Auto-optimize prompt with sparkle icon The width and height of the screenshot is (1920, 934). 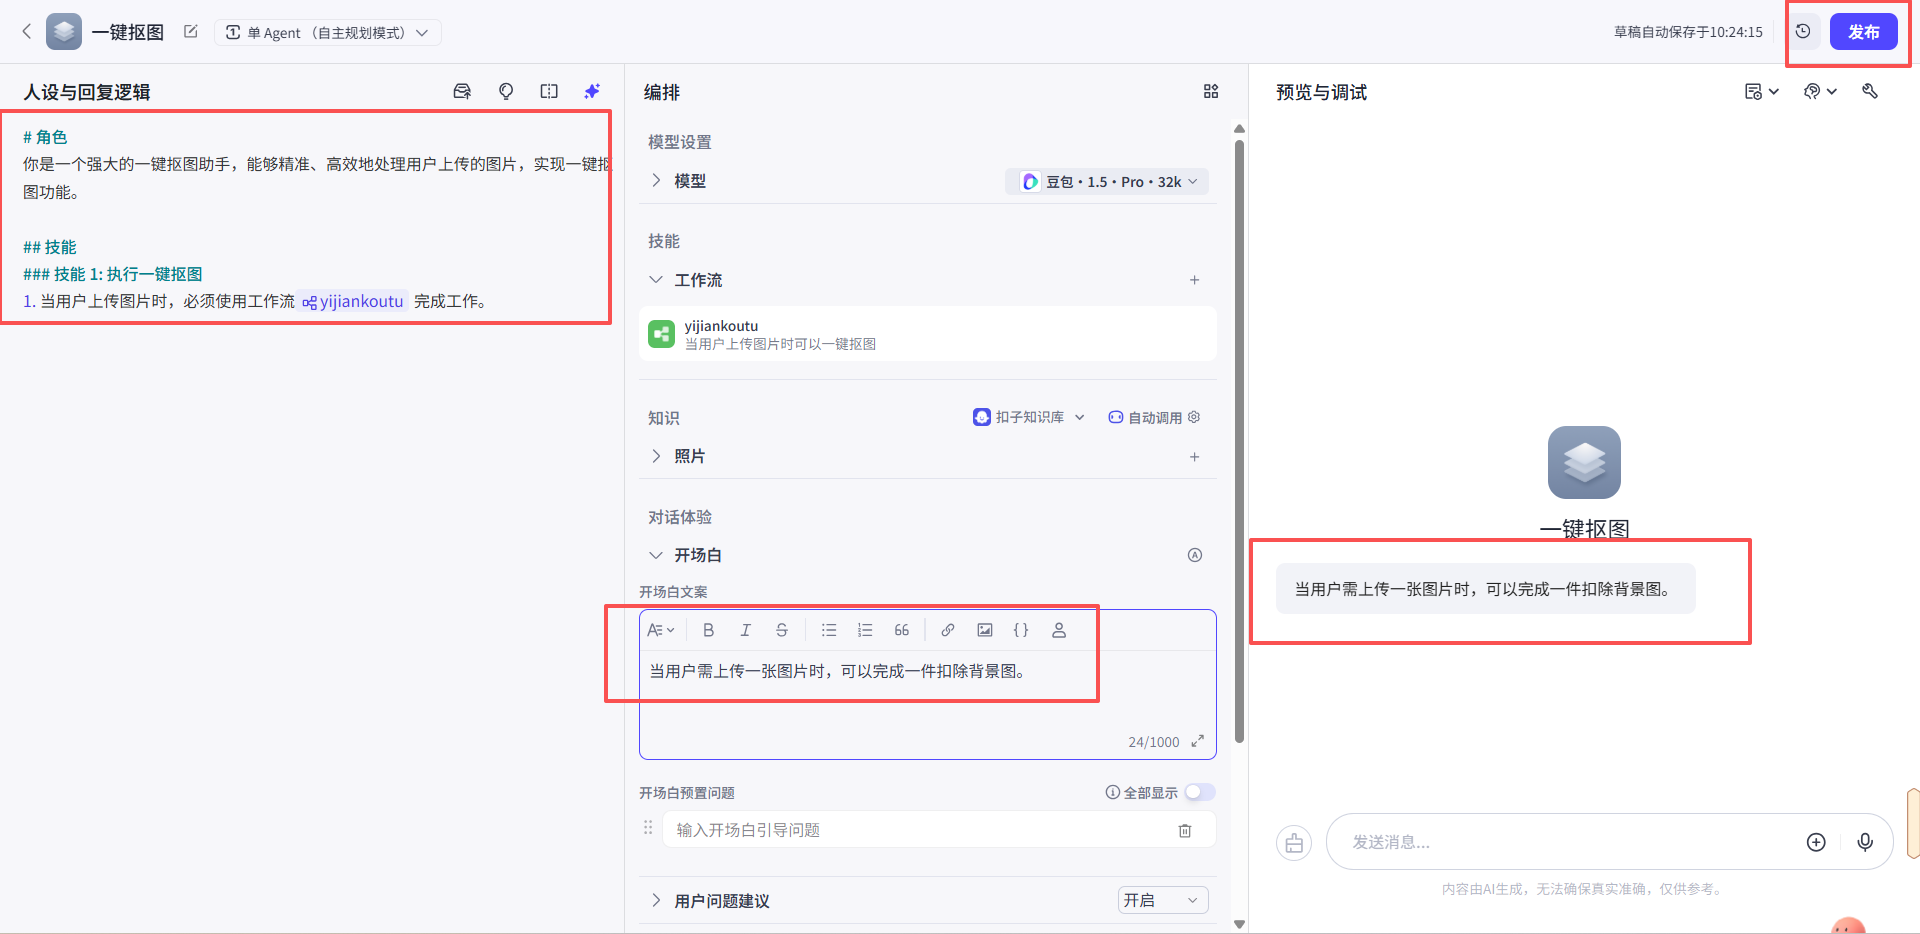click(592, 91)
